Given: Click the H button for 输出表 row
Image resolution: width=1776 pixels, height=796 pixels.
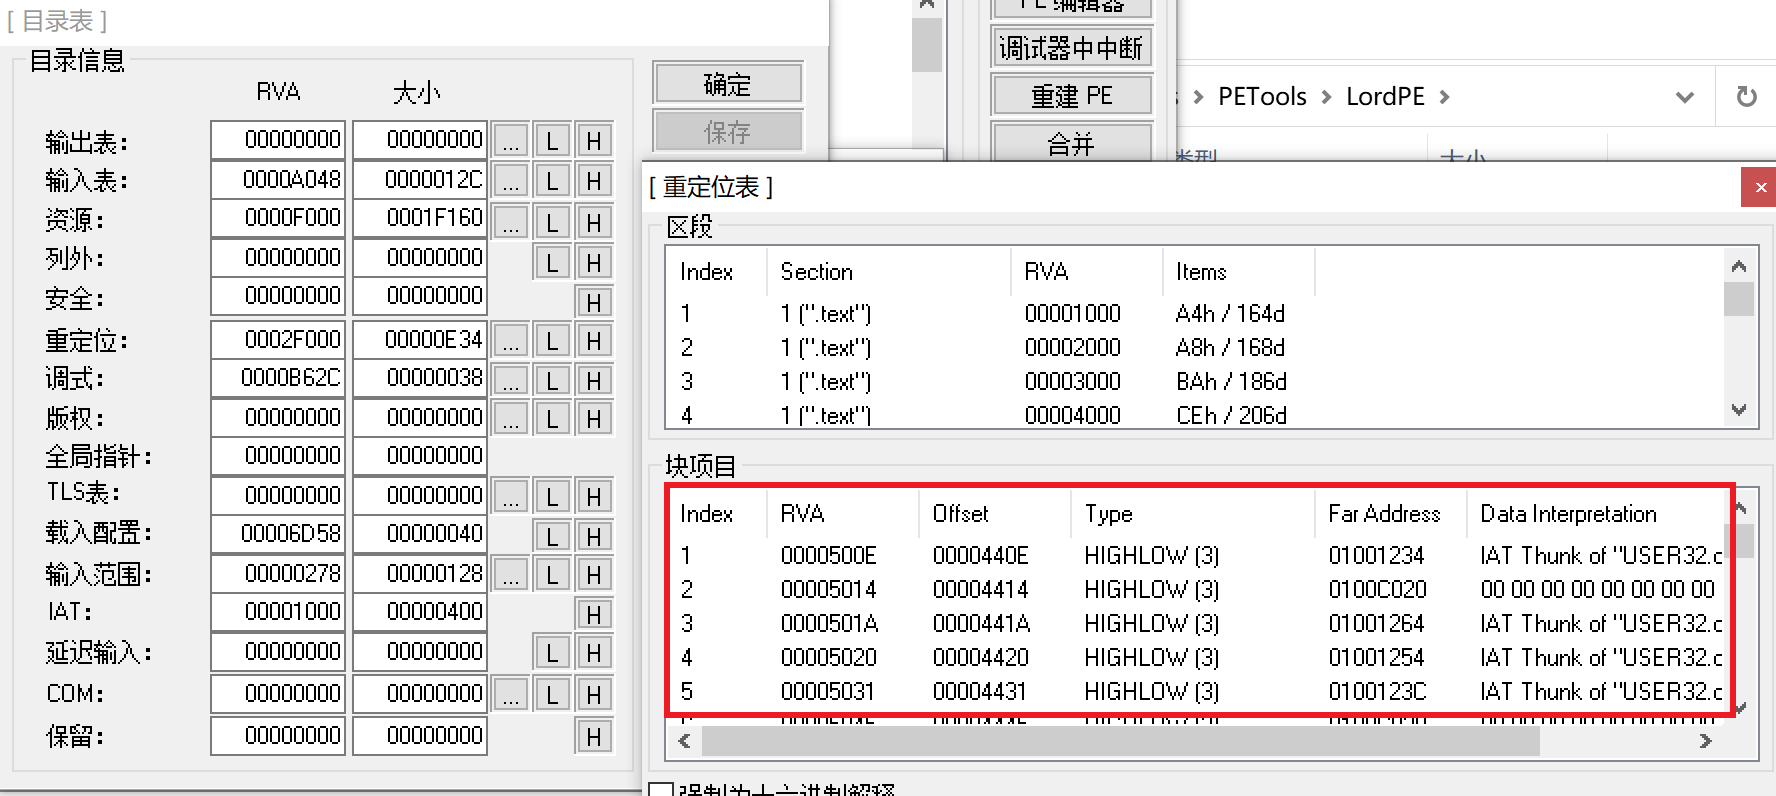Looking at the screenshot, I should point(594,141).
